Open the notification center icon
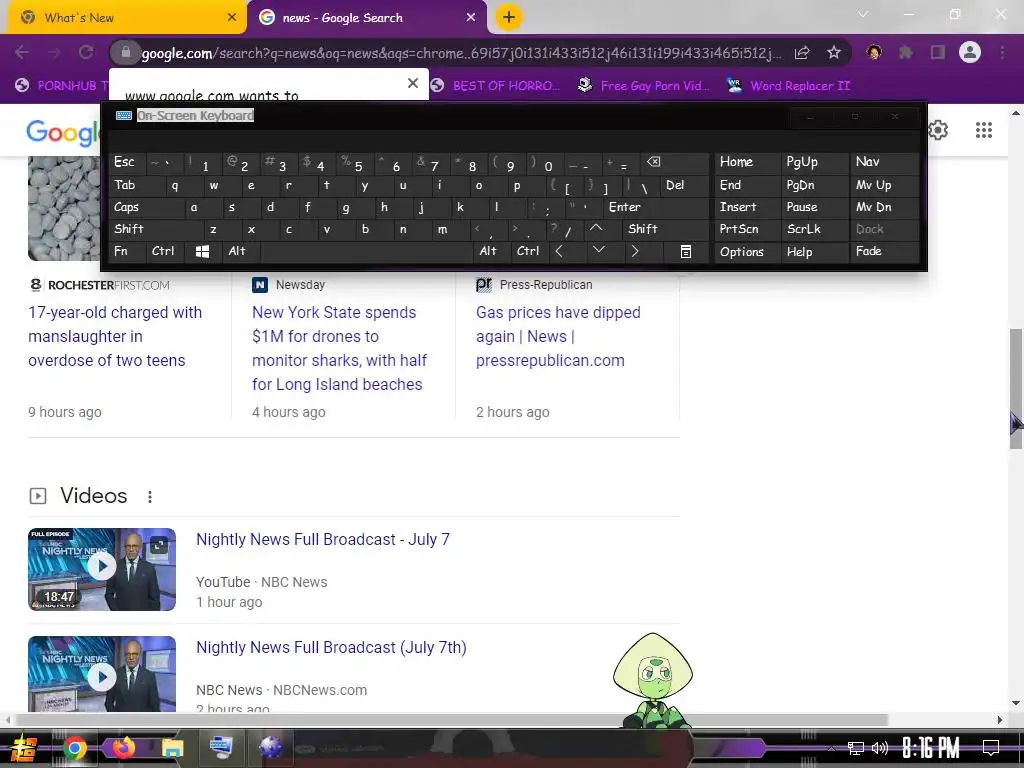This screenshot has height=768, width=1024. 991,748
